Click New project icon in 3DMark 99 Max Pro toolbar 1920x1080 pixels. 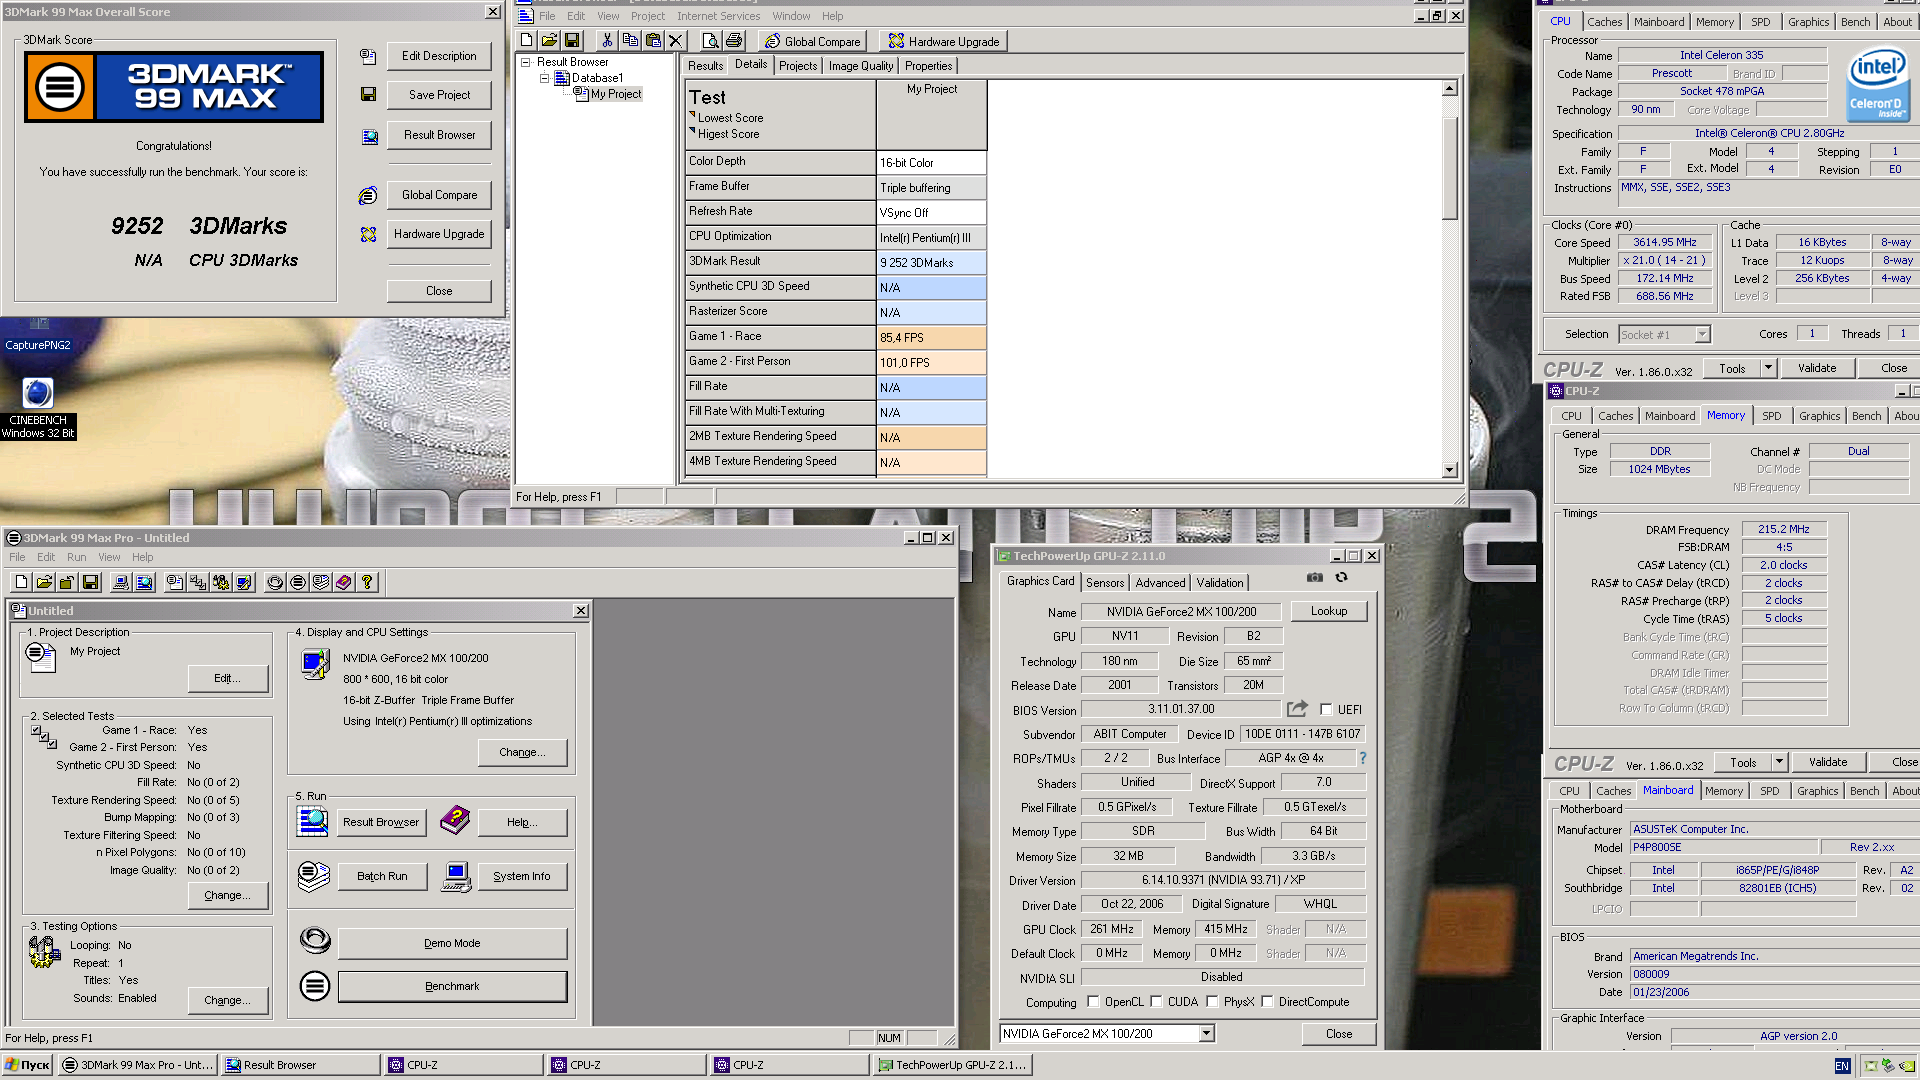coord(21,582)
